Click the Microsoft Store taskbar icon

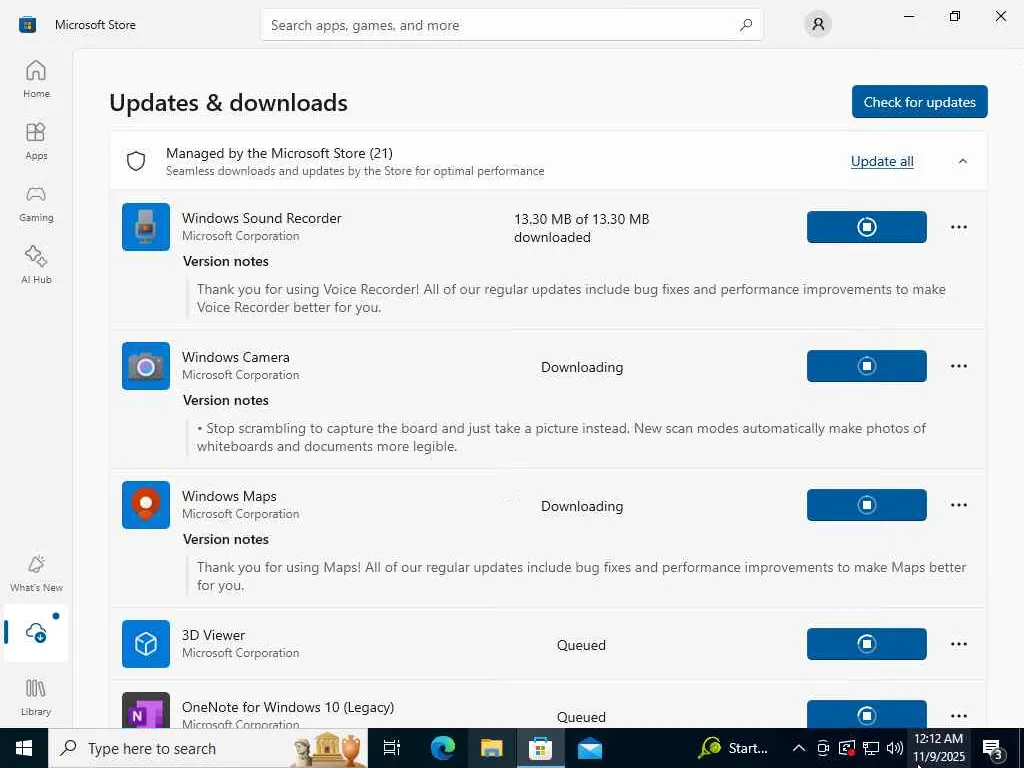tap(541, 748)
